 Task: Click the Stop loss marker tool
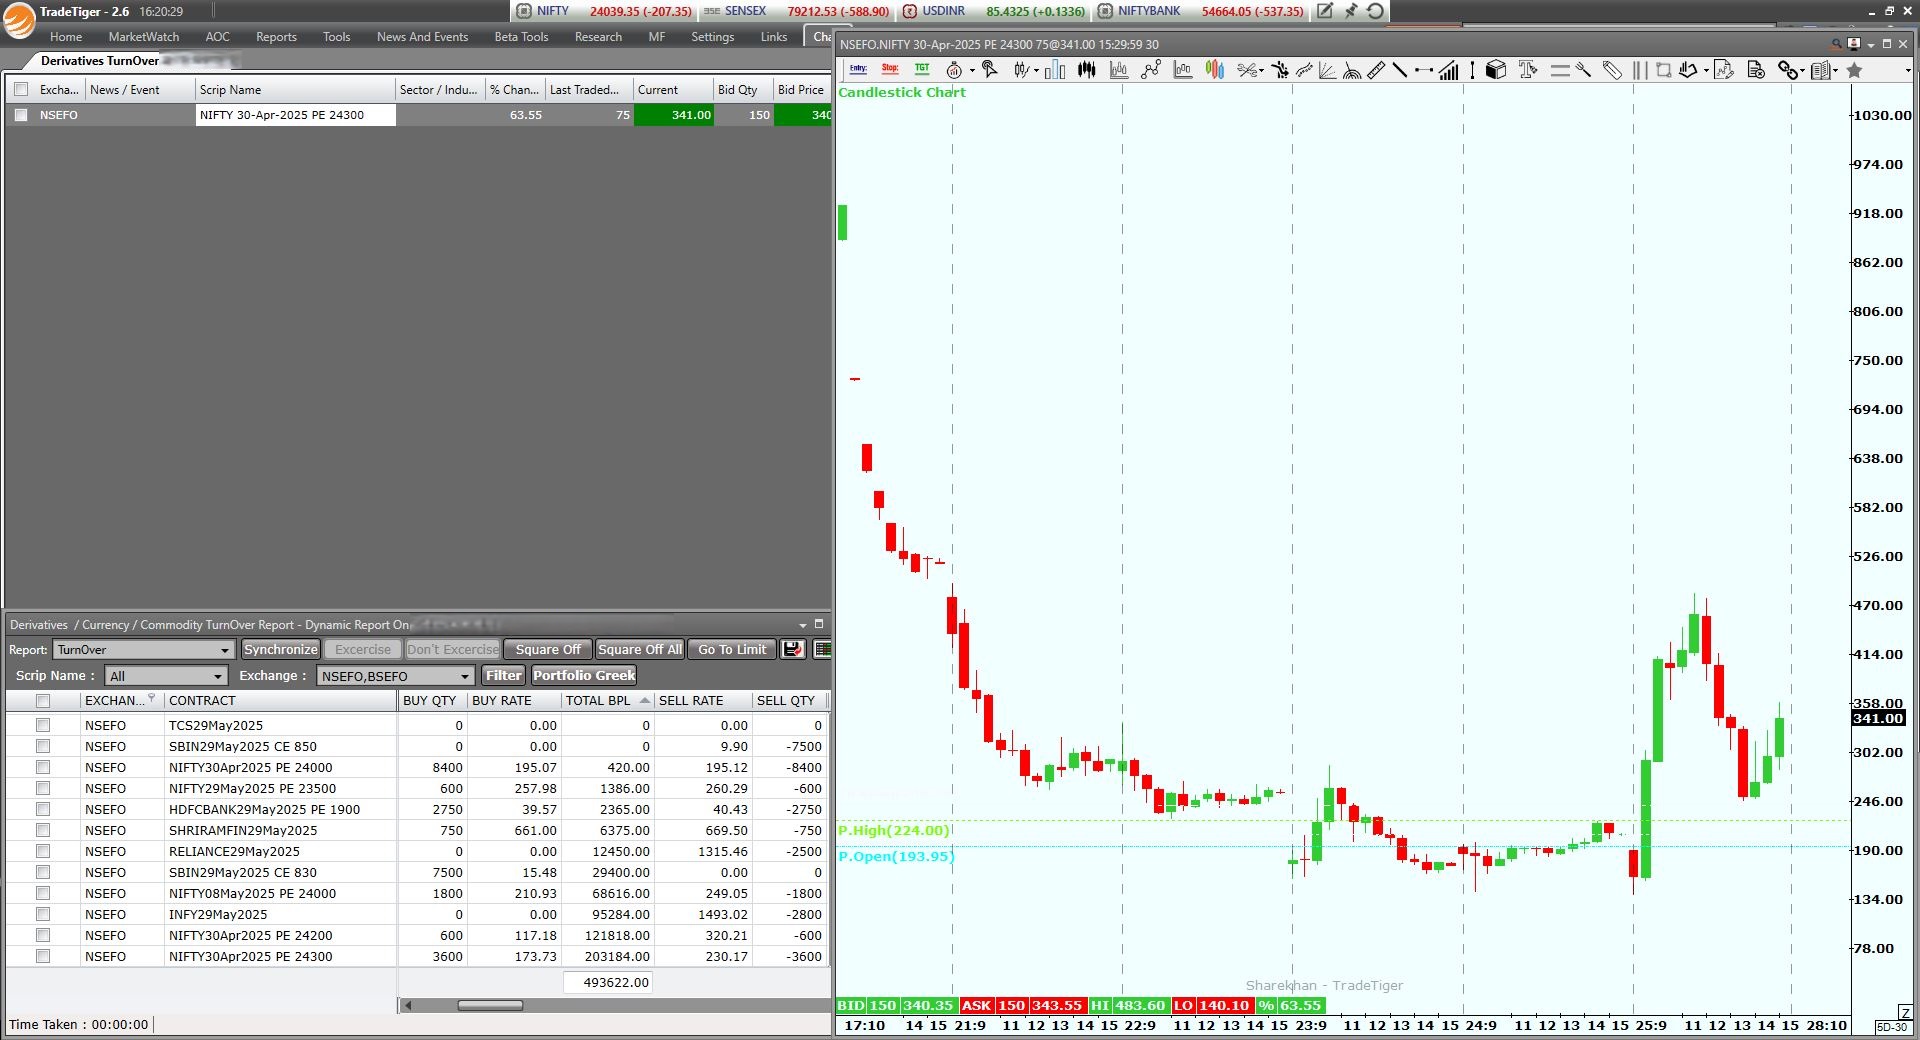click(x=890, y=69)
